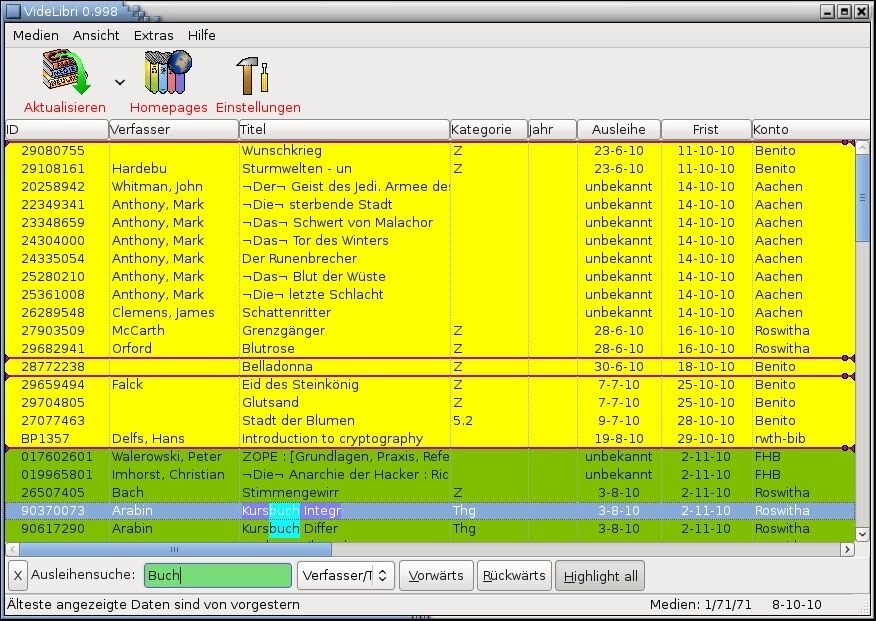876x621 pixels.
Task: Open the Ansicht menu
Action: coord(96,35)
